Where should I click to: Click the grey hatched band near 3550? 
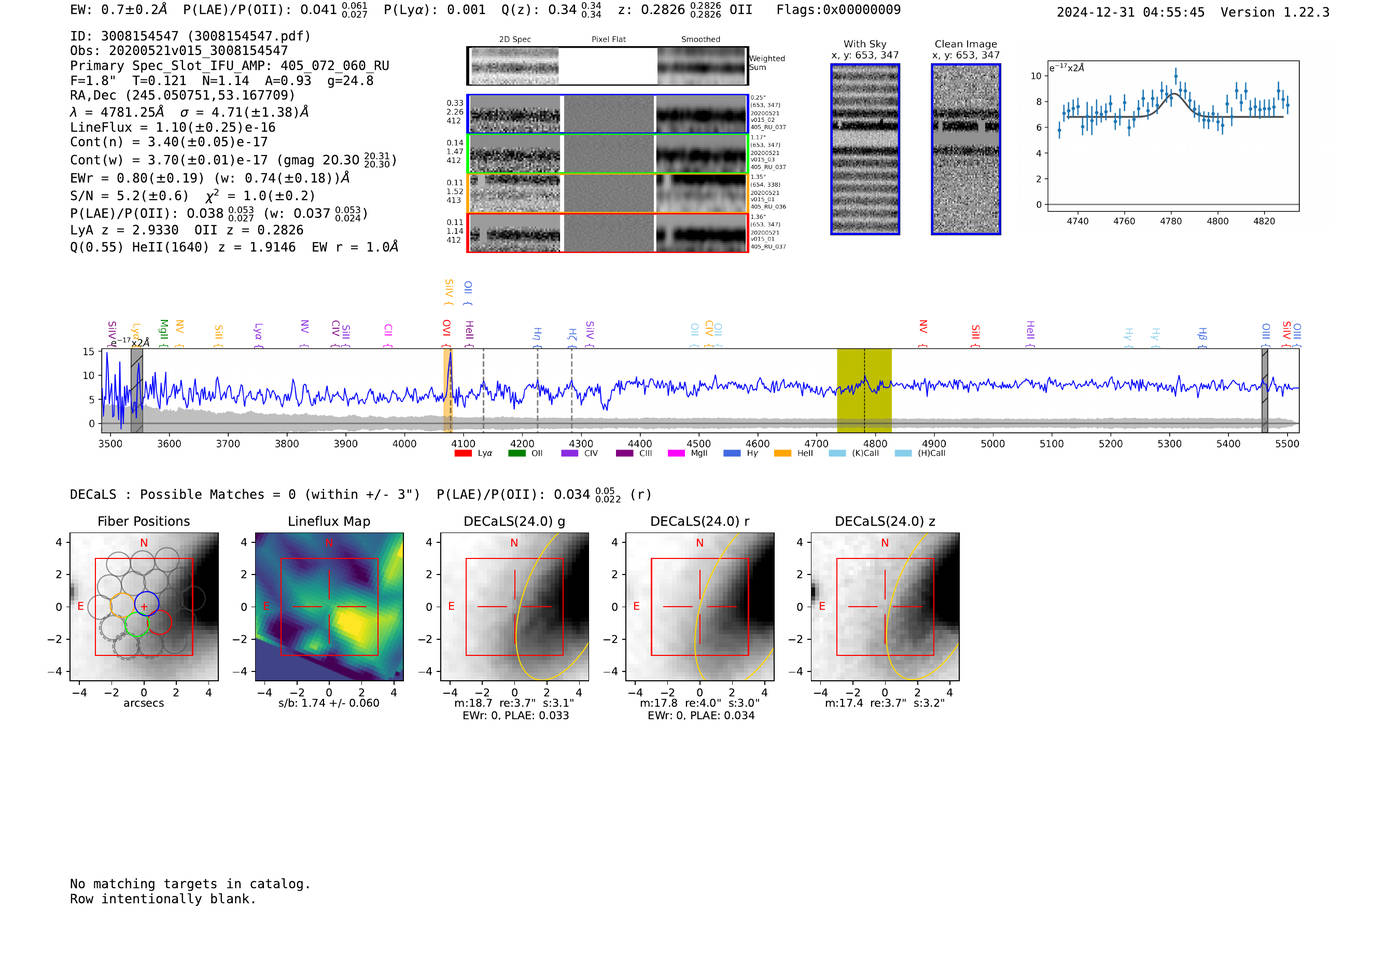tap(137, 390)
